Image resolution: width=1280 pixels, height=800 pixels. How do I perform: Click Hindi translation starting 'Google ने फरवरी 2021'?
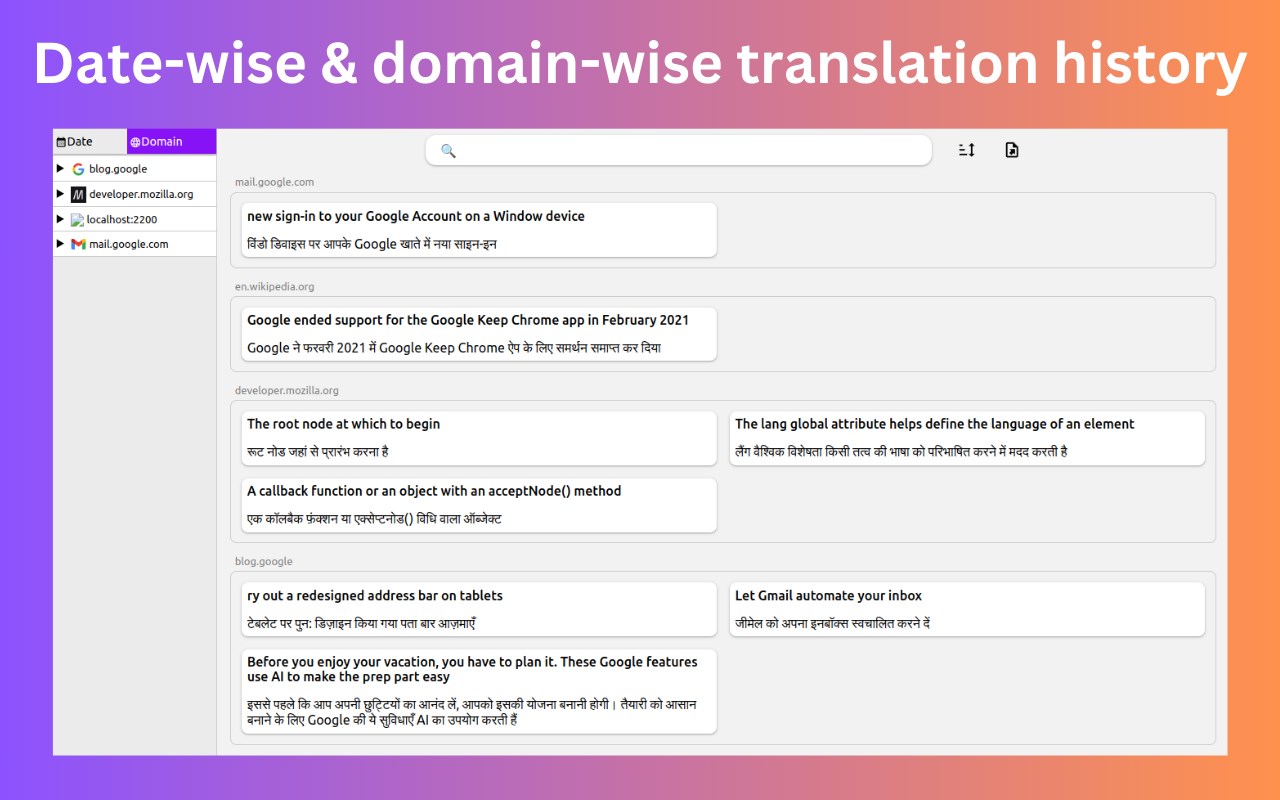coord(454,347)
